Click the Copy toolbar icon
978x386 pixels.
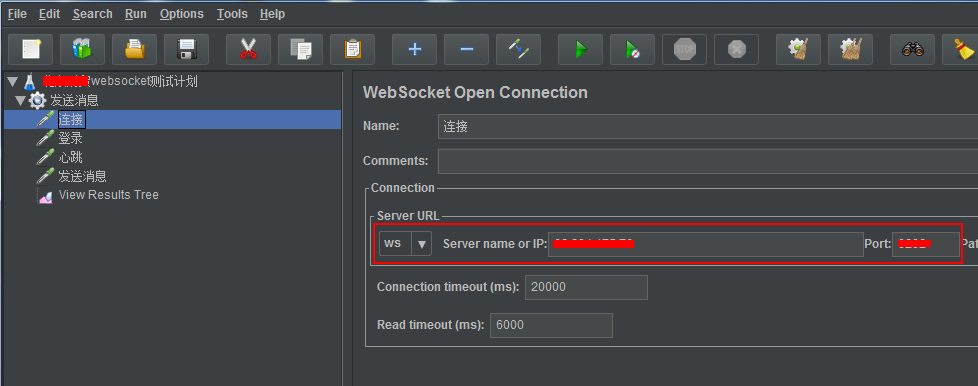coord(300,49)
